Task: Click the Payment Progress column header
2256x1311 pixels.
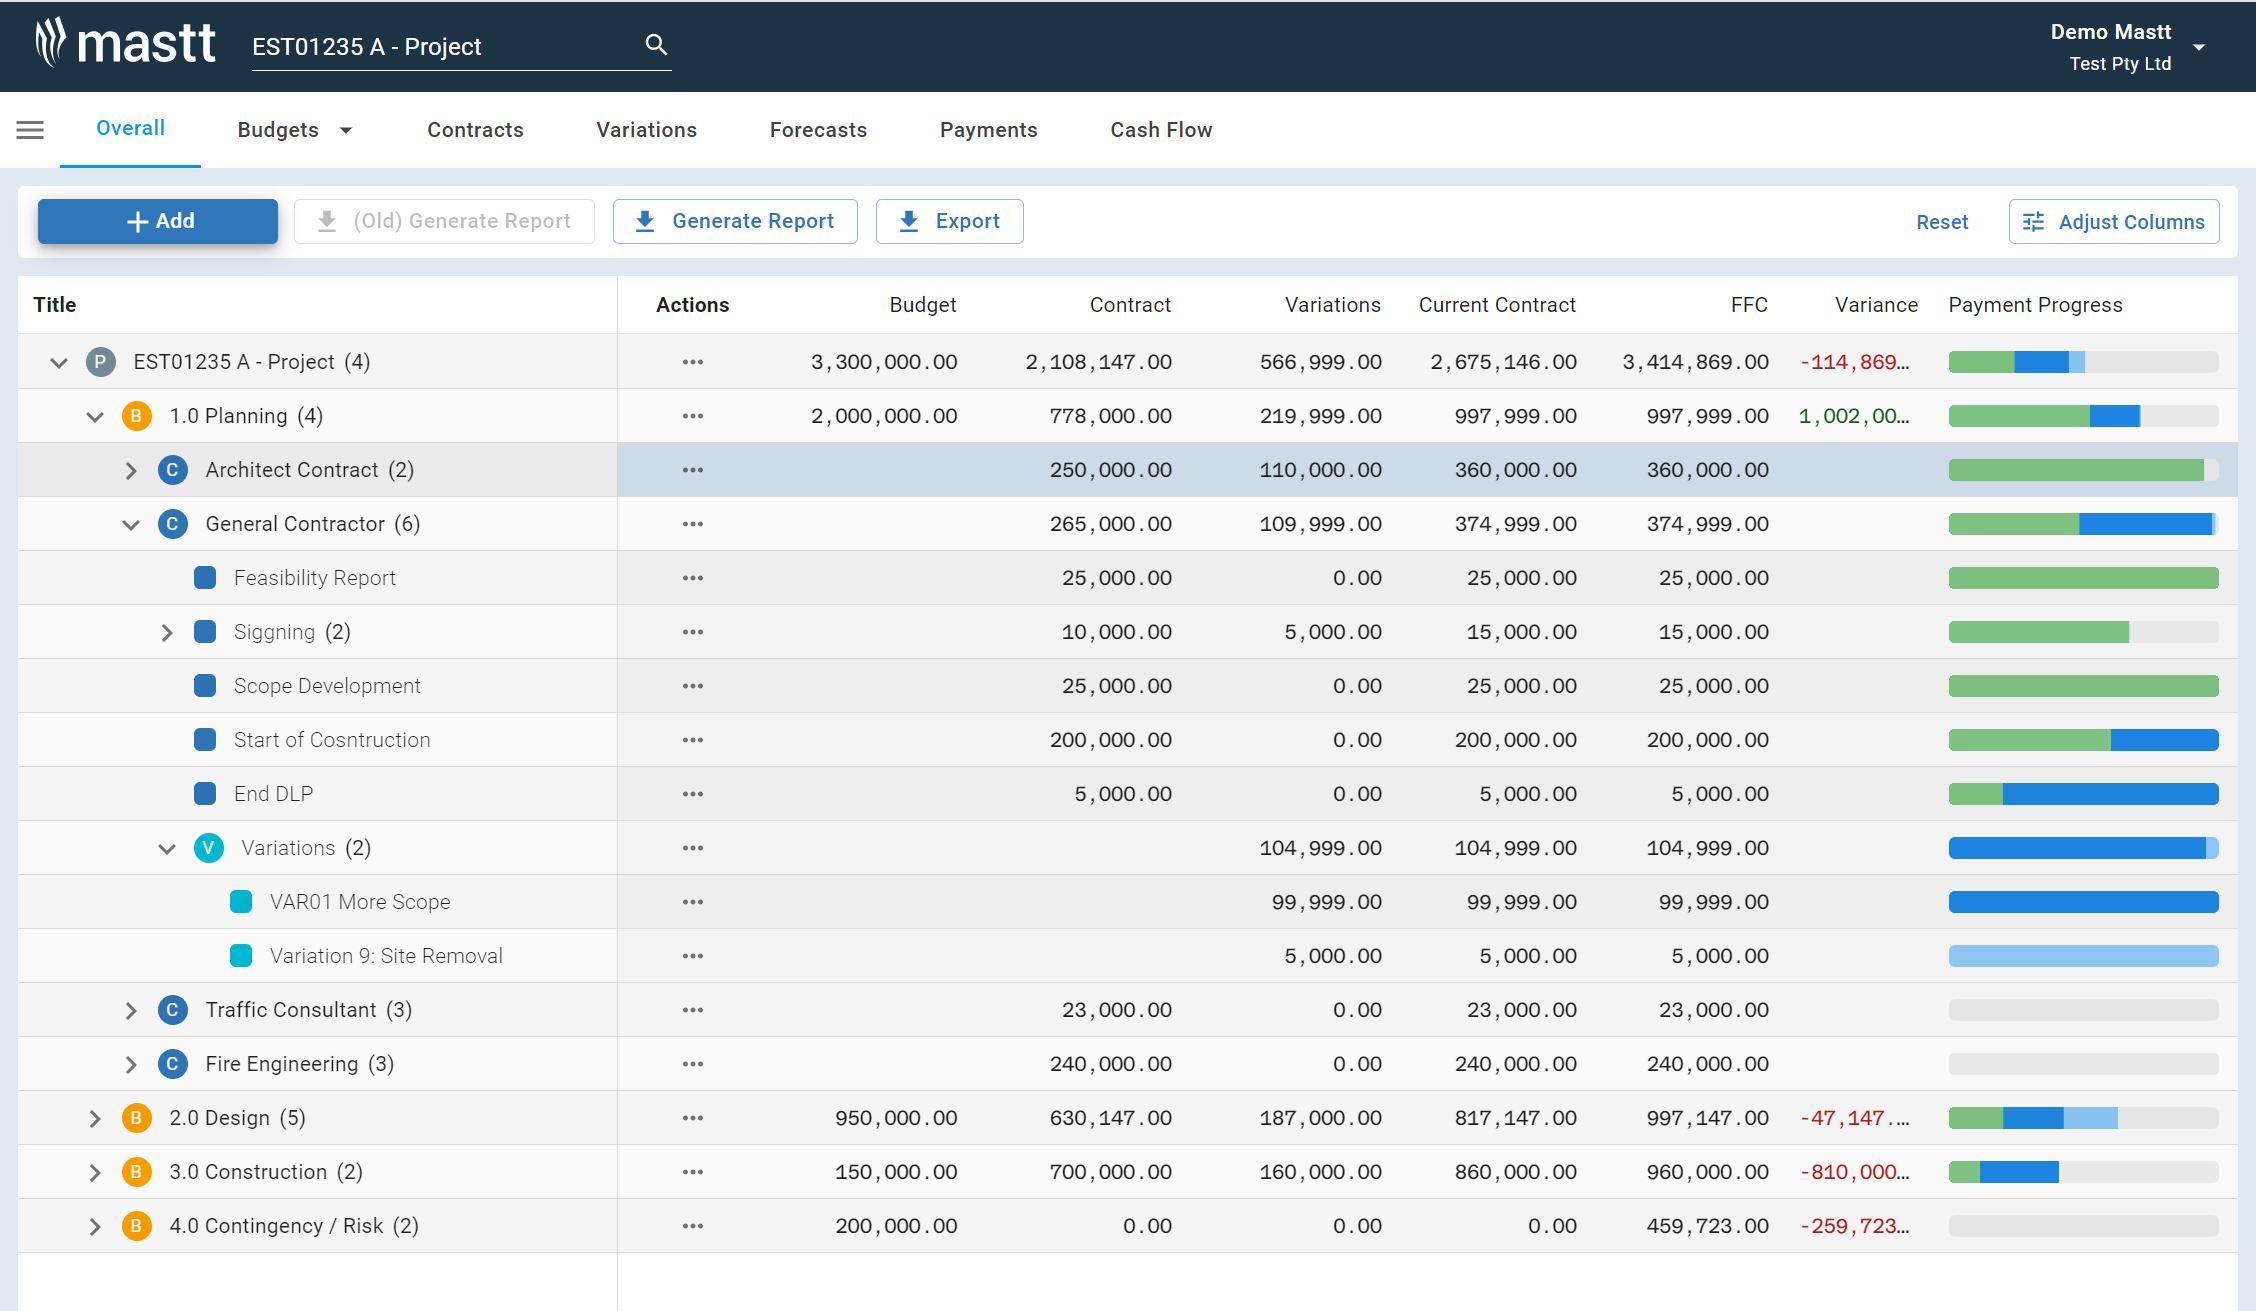Action: (x=2035, y=305)
